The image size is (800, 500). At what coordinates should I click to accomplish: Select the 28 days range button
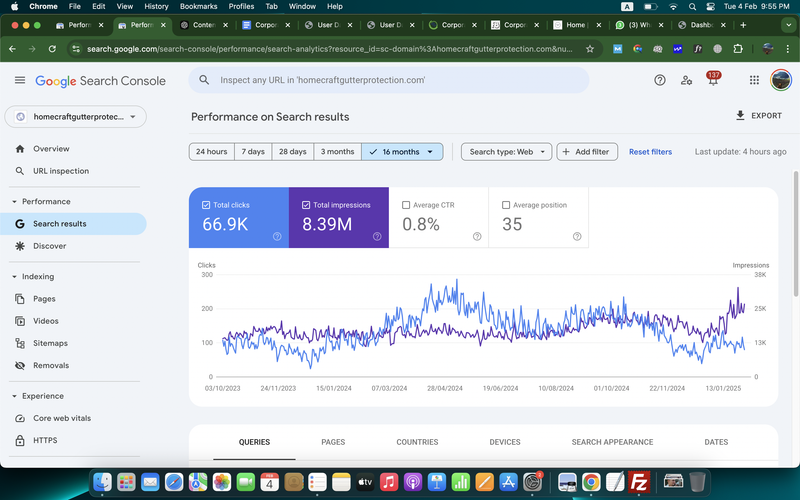click(x=293, y=152)
